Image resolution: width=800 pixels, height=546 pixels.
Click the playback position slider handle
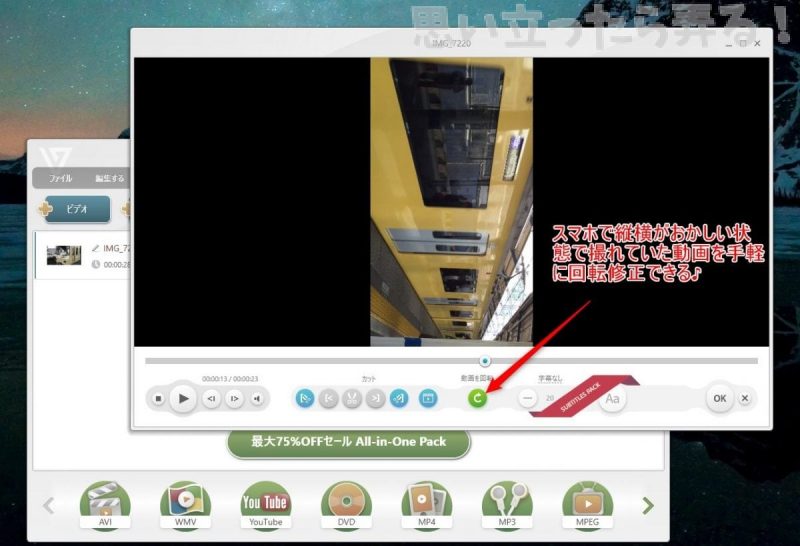[x=485, y=361]
